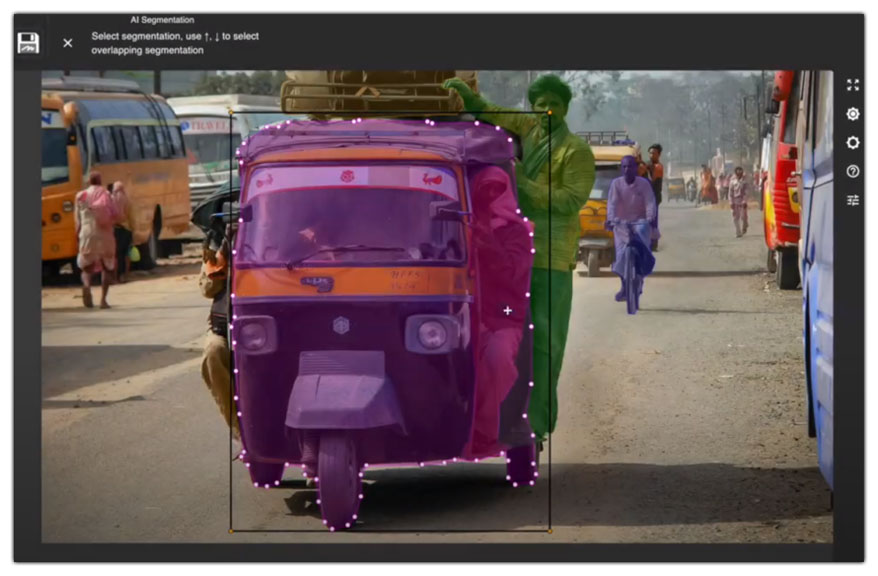Click the yellow auto-rickshaw in the background
Image resolution: width=878 pixels, height=576 pixels.
click(598, 200)
